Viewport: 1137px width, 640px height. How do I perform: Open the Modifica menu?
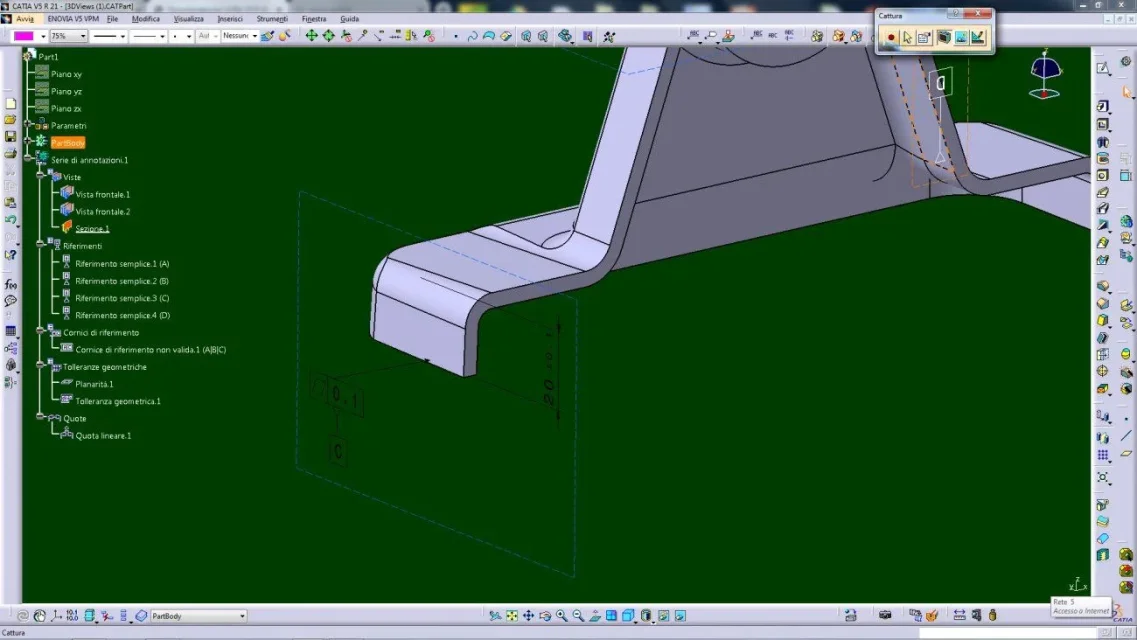[x=146, y=19]
